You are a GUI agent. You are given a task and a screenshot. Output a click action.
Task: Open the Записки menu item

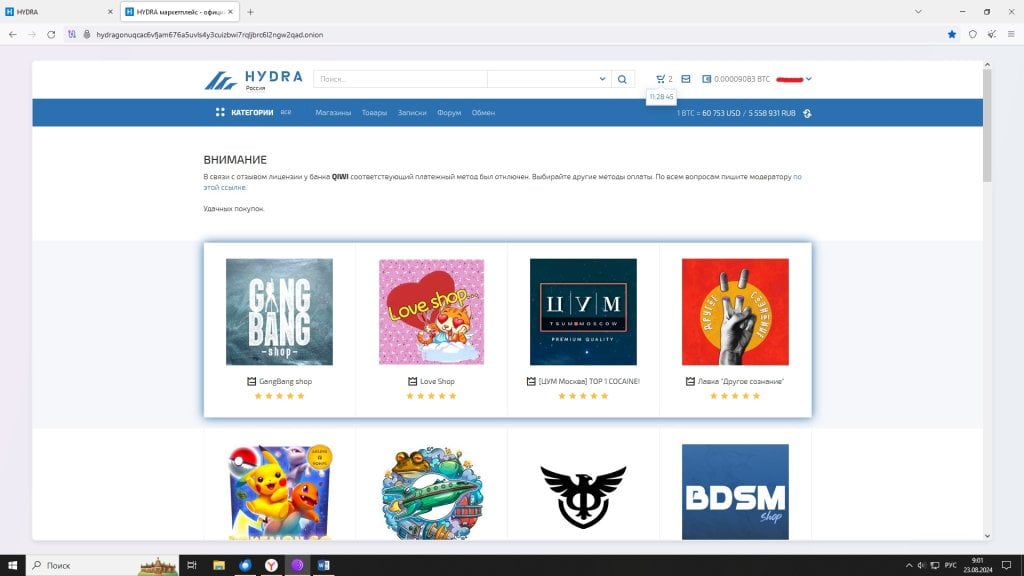(412, 113)
